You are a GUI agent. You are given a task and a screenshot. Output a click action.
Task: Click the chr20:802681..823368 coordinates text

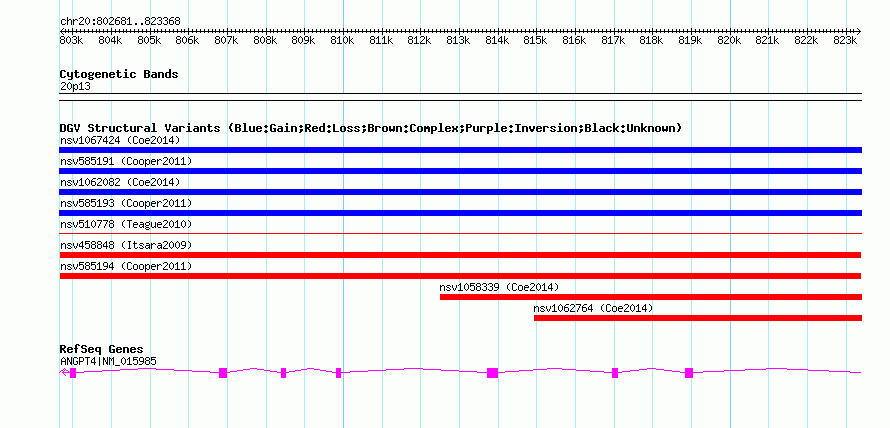click(120, 22)
